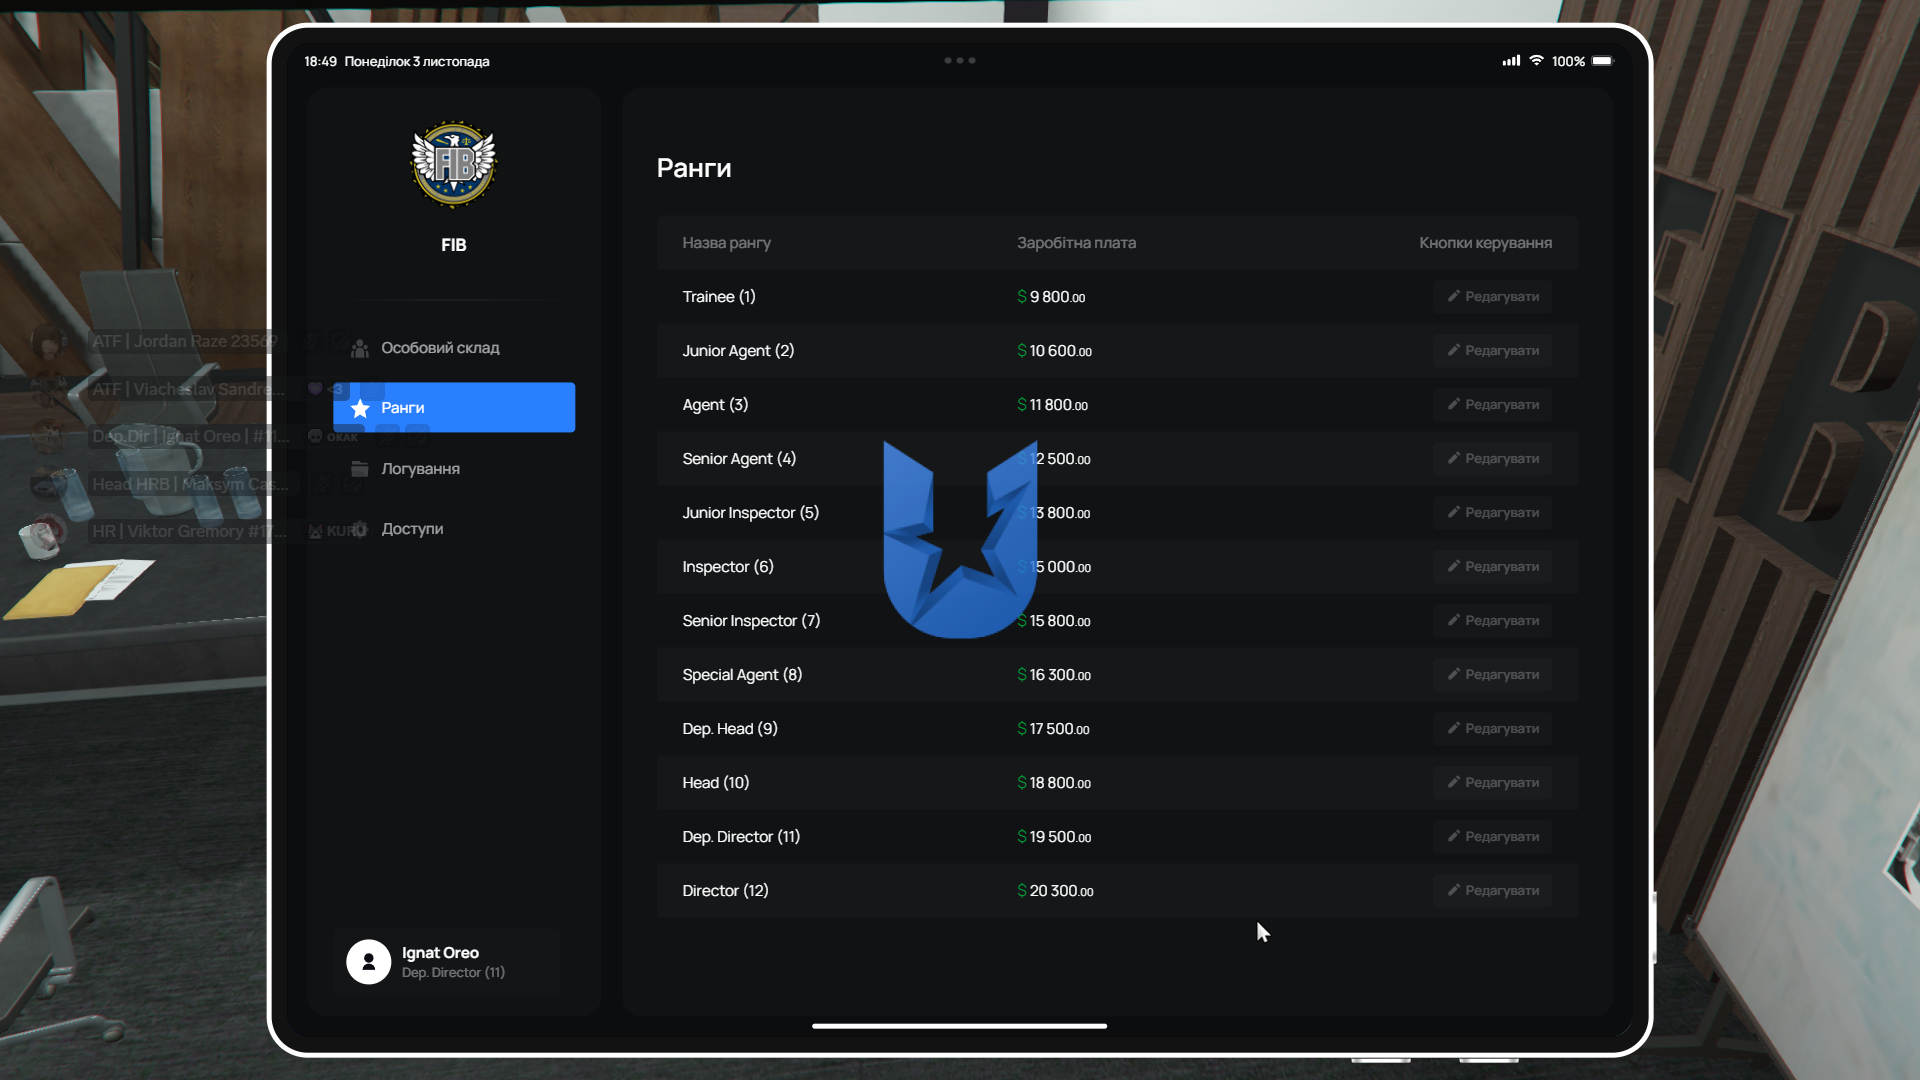Click the Agent (3) rank name
Image resolution: width=1920 pixels, height=1080 pixels.
pos(715,405)
